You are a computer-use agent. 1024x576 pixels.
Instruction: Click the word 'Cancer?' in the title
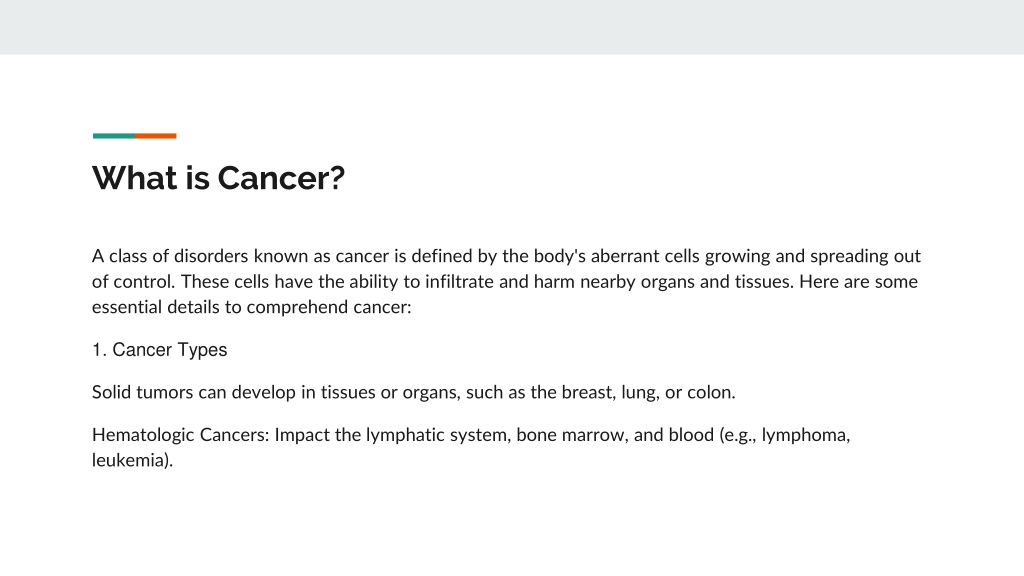[281, 178]
